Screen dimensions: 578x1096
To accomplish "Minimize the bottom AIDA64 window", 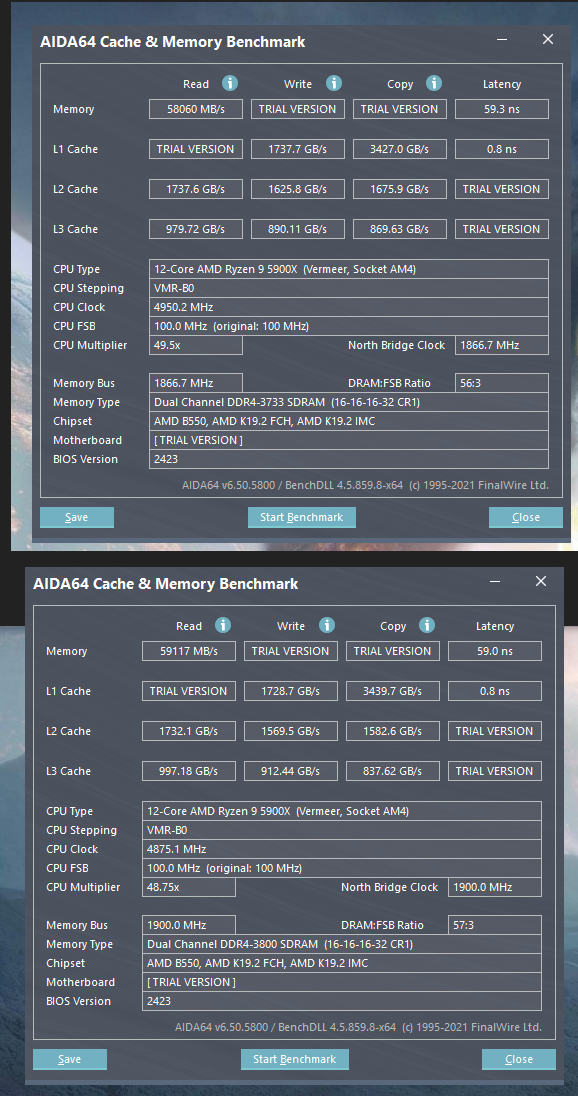I will click(x=495, y=582).
